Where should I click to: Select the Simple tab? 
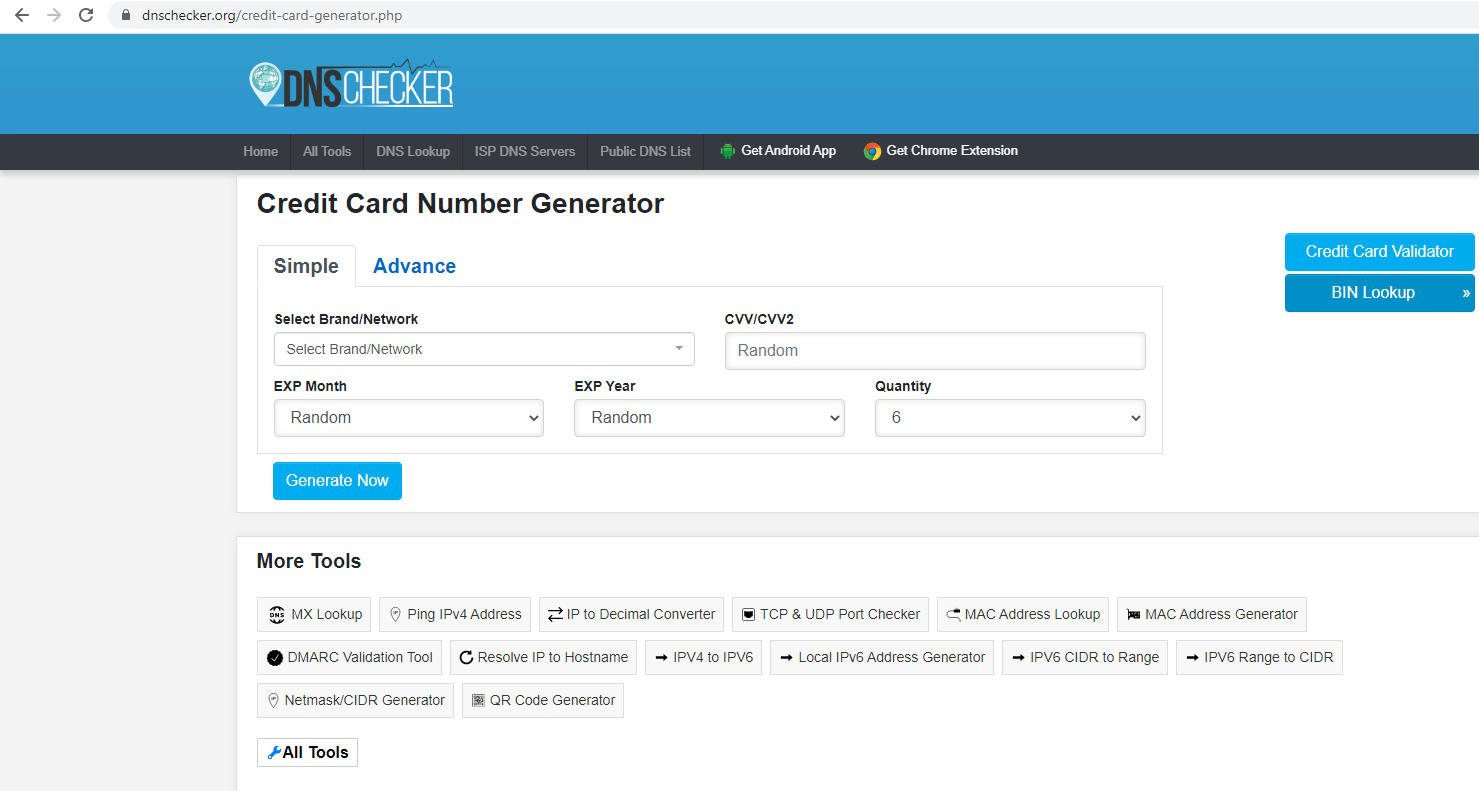click(306, 266)
